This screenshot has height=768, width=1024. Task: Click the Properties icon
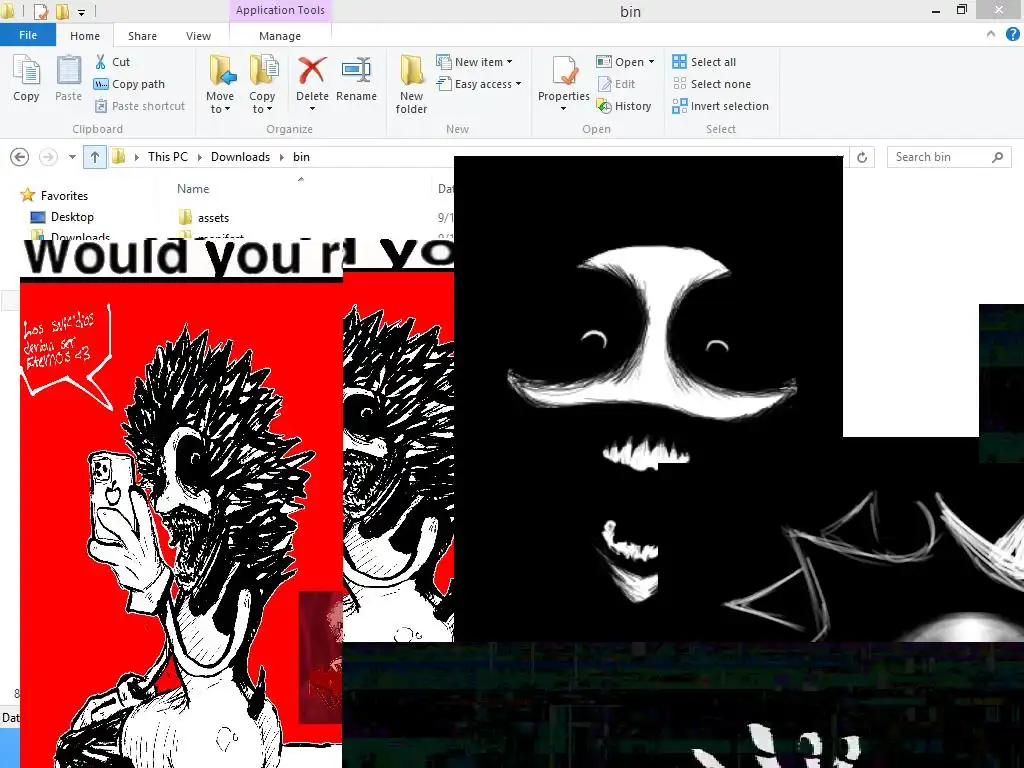coord(564,71)
